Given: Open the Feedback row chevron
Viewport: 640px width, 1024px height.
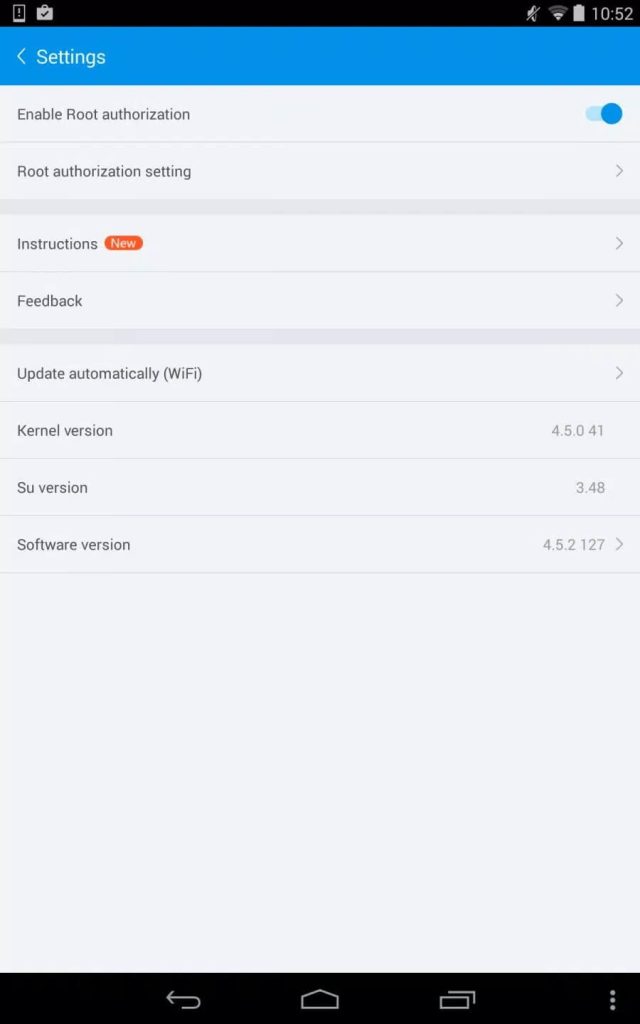Looking at the screenshot, I should coord(618,300).
